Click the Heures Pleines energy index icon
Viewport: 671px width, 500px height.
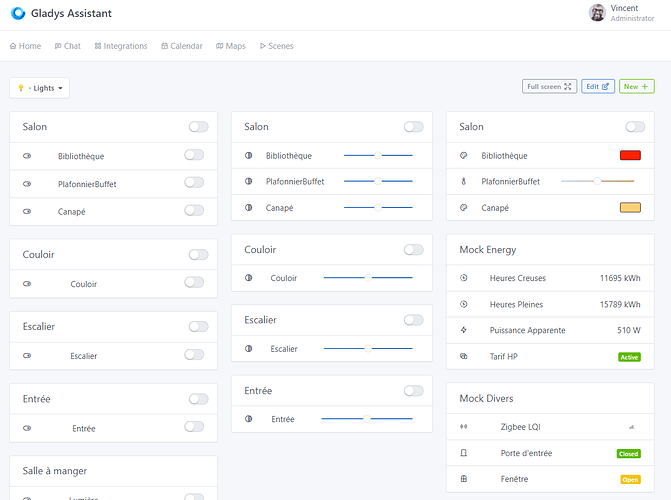pos(463,304)
